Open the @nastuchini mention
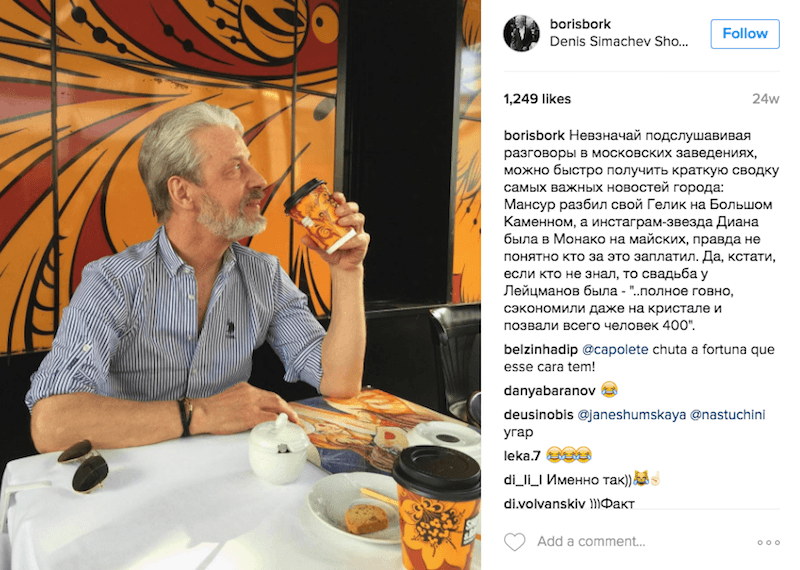This screenshot has height=570, width=800. (728, 415)
